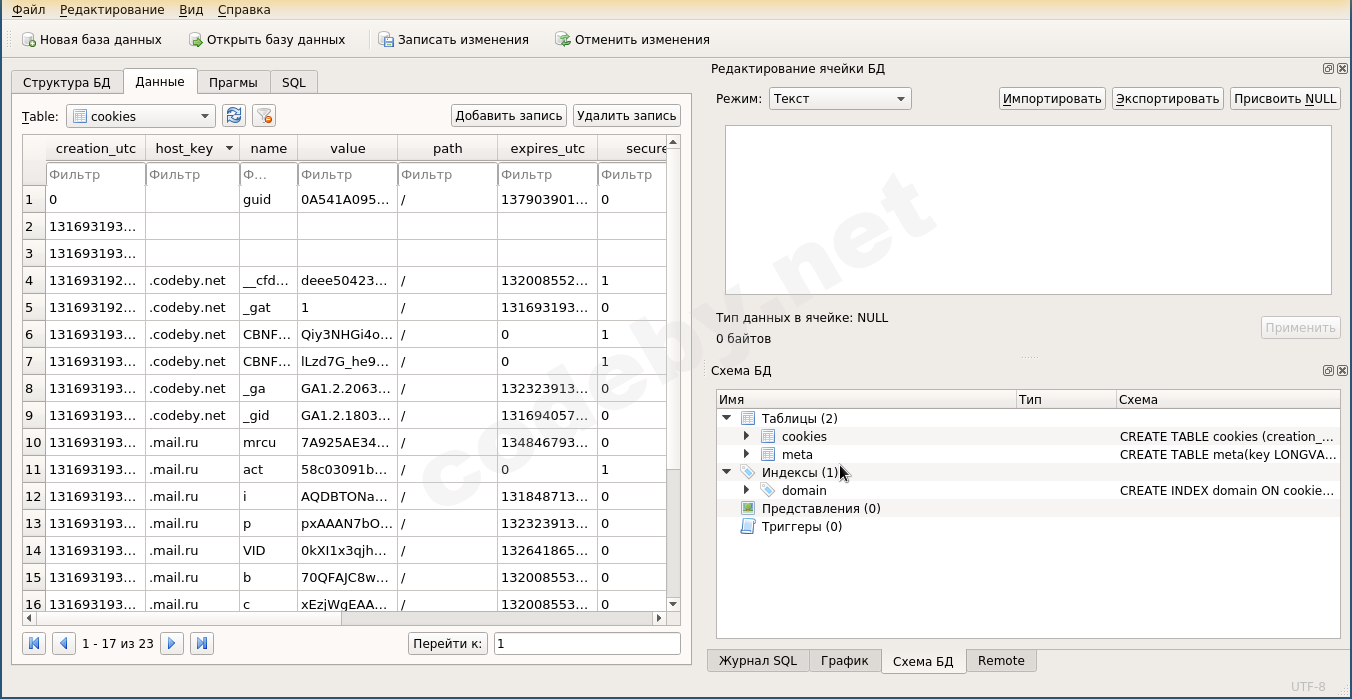Screen dimensions: 1352x699
Task: Go to the previous page of records
Action: (63, 643)
